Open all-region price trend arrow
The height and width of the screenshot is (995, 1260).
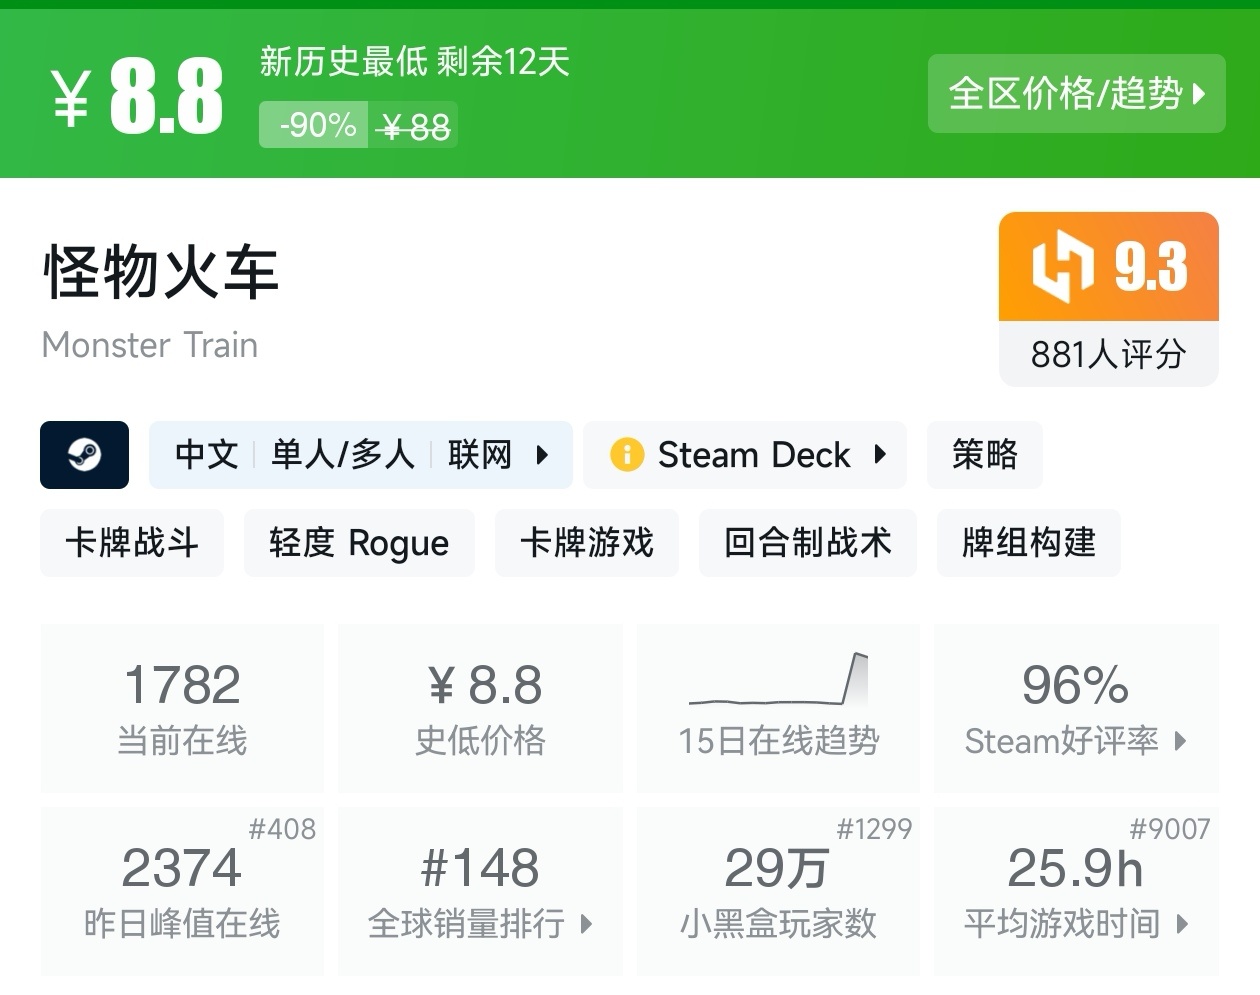[1199, 94]
